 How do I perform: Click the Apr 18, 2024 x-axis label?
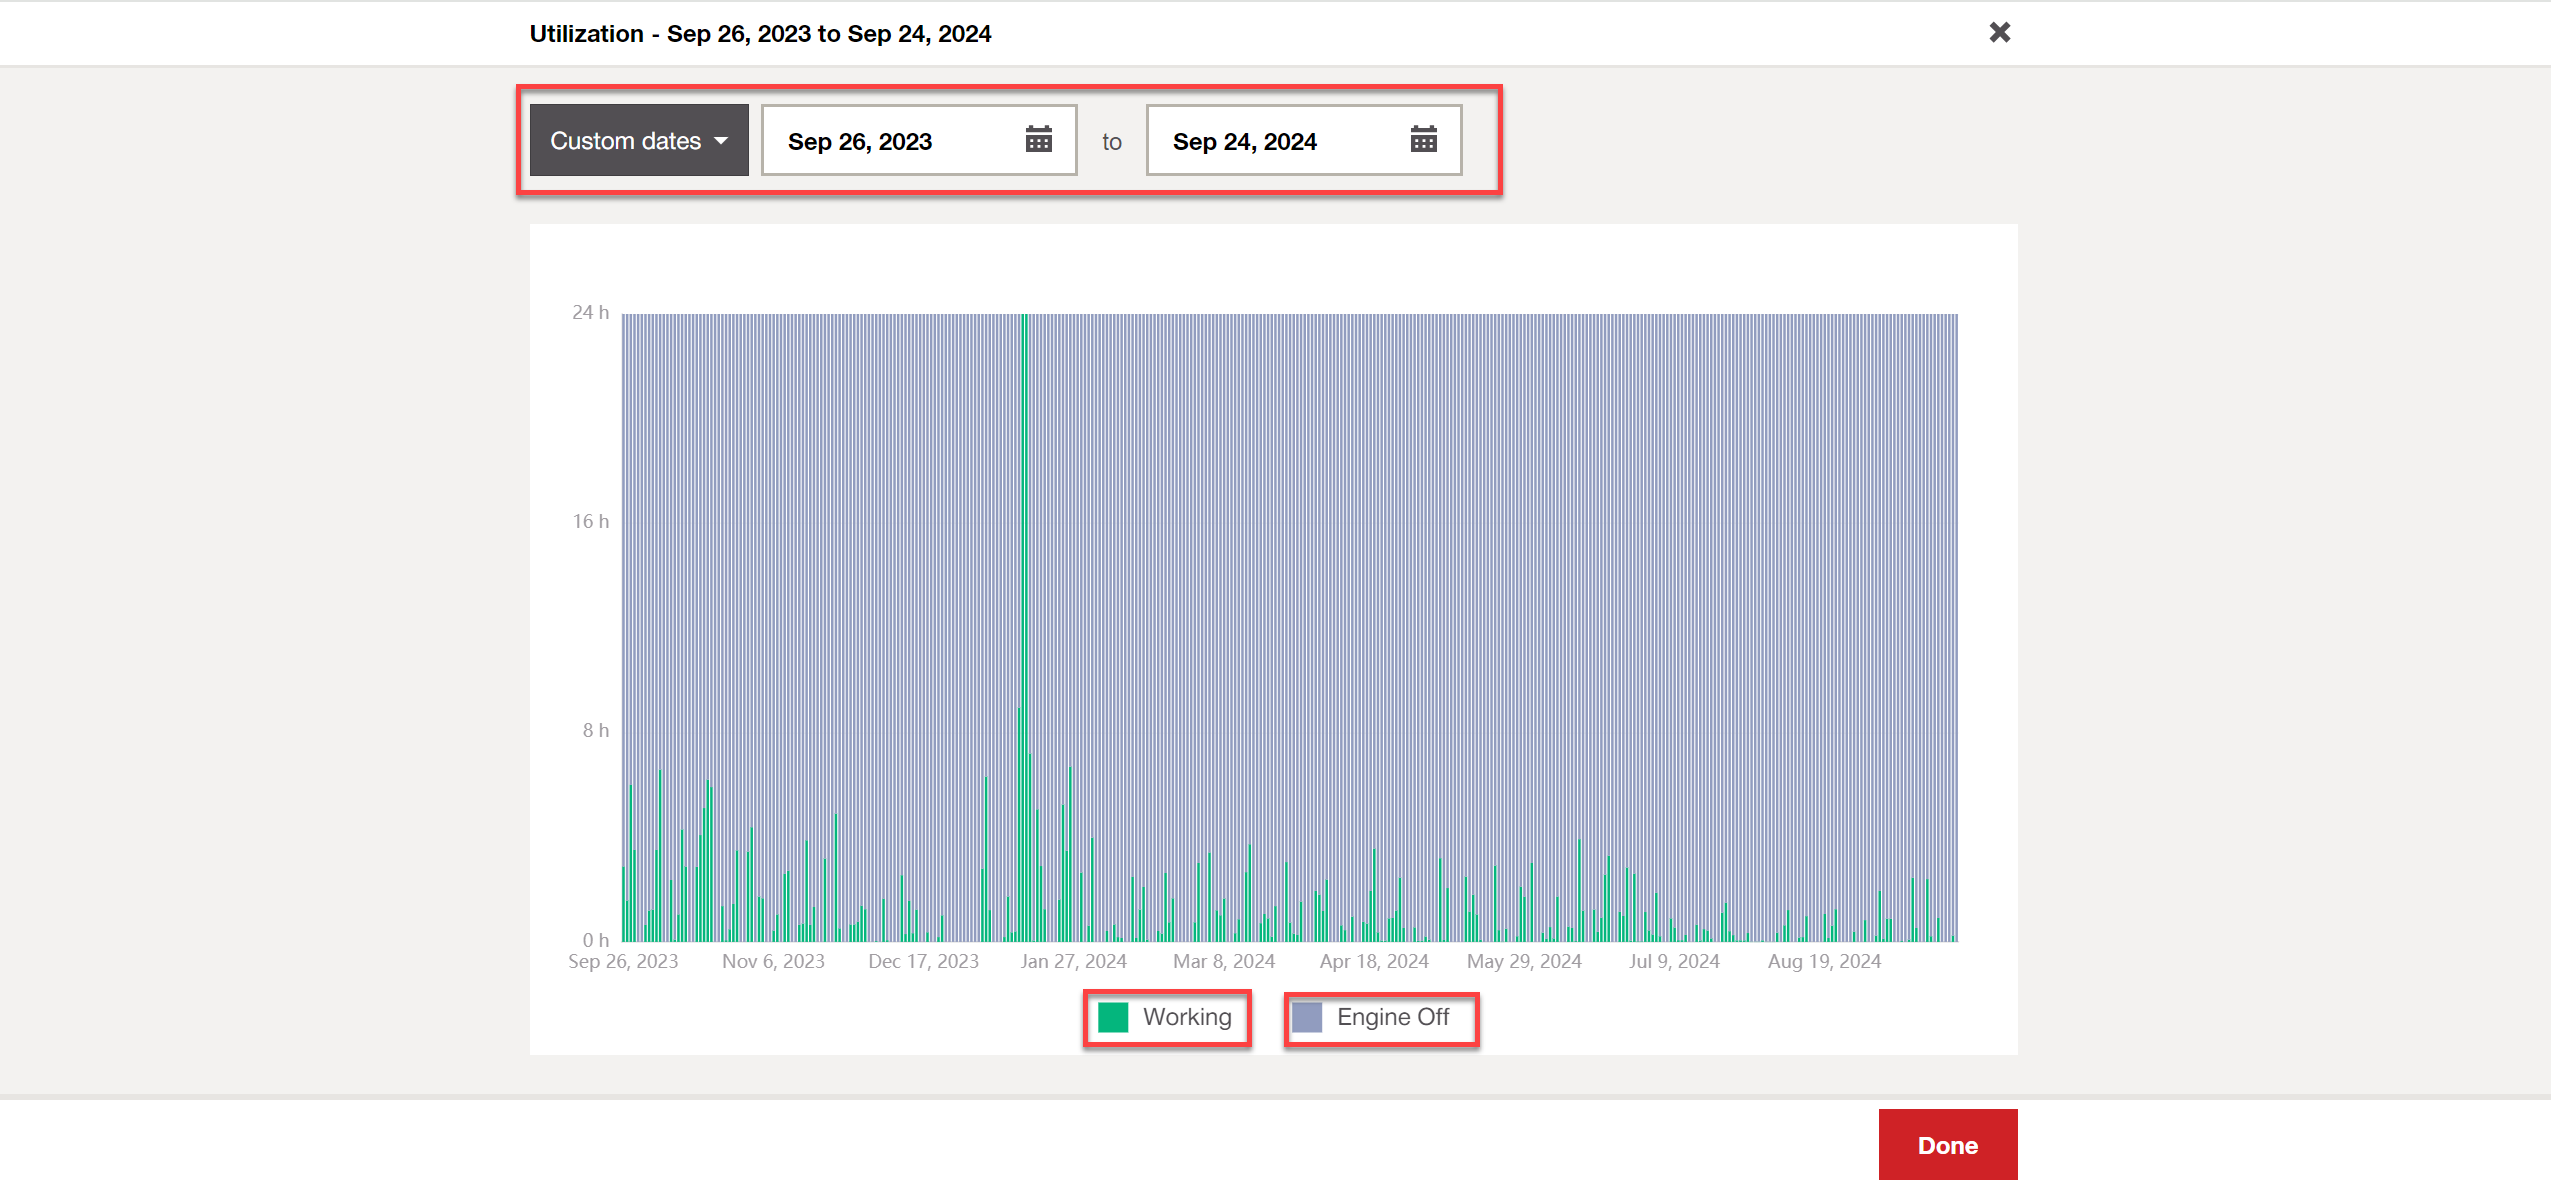pos(1374,962)
